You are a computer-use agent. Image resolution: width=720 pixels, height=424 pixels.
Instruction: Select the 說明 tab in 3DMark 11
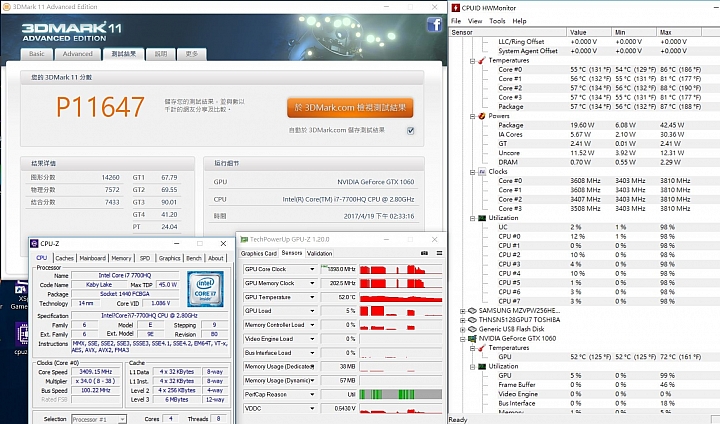point(161,54)
